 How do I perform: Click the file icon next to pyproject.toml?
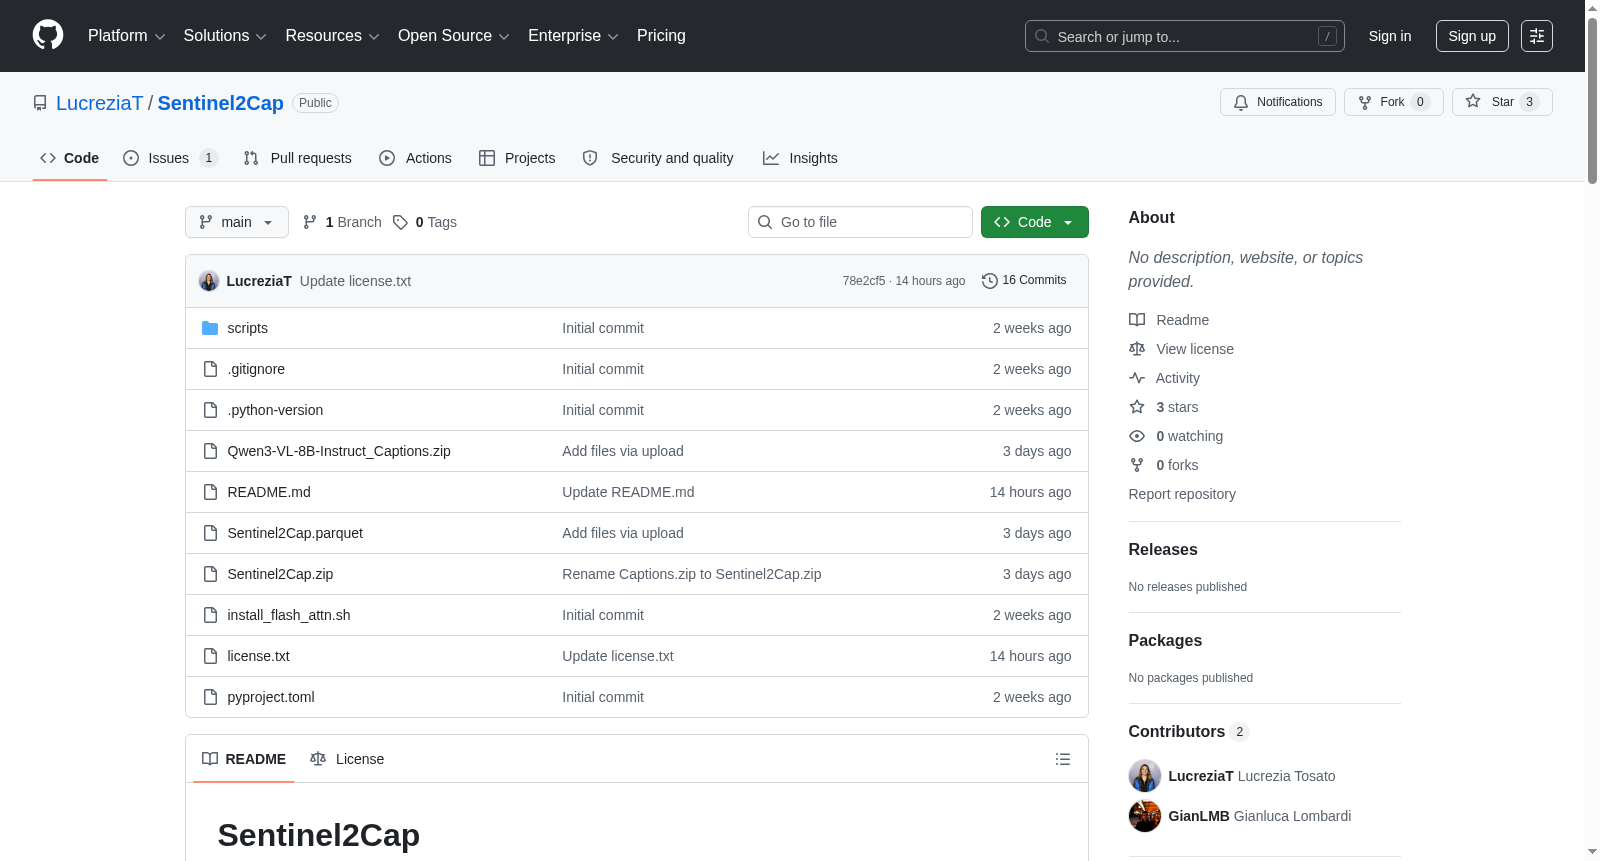click(x=210, y=697)
